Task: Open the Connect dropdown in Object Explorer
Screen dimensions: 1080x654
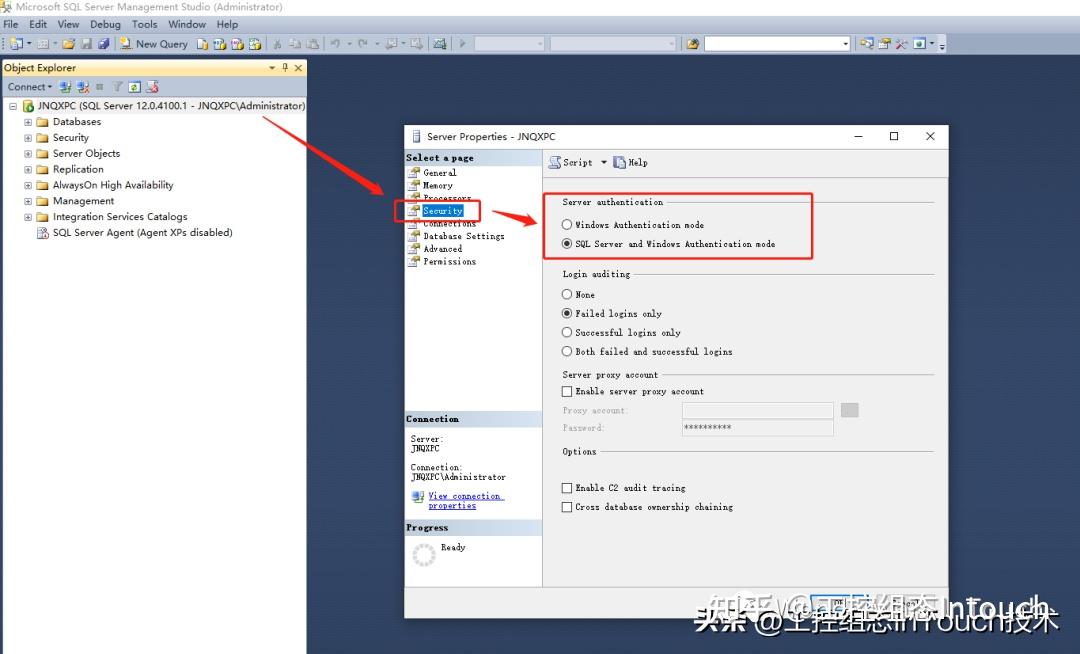Action: tap(30, 87)
